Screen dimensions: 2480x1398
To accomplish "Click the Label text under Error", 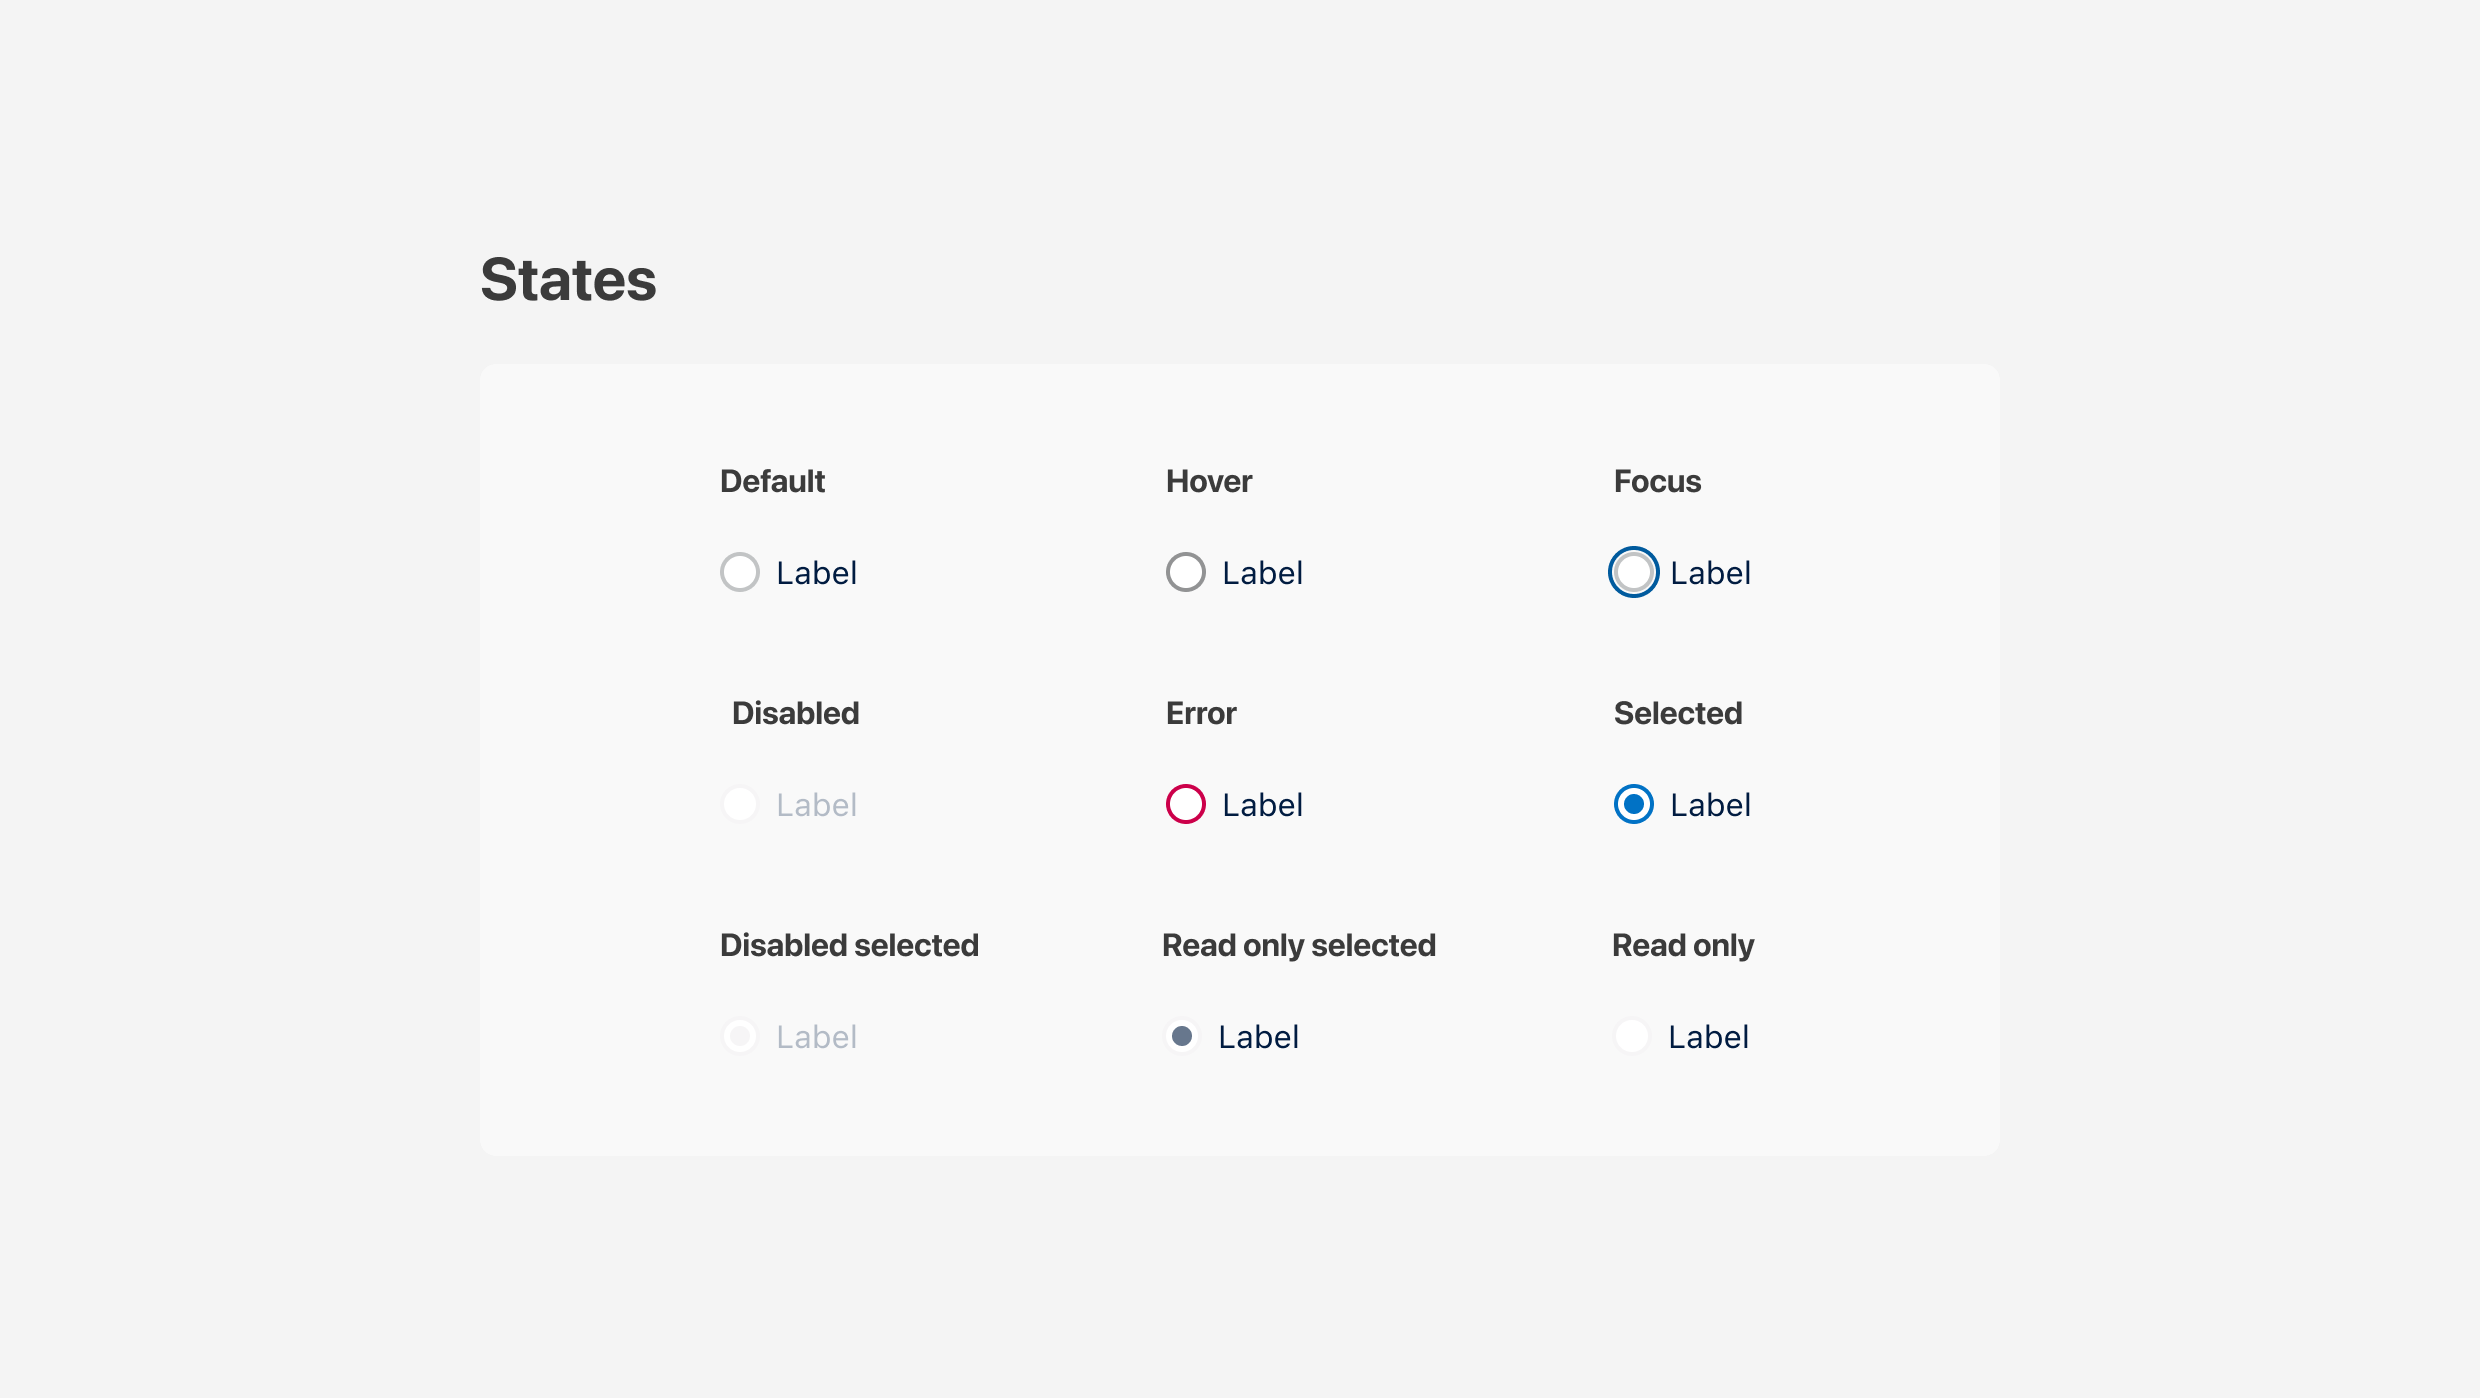I will coord(1262,805).
